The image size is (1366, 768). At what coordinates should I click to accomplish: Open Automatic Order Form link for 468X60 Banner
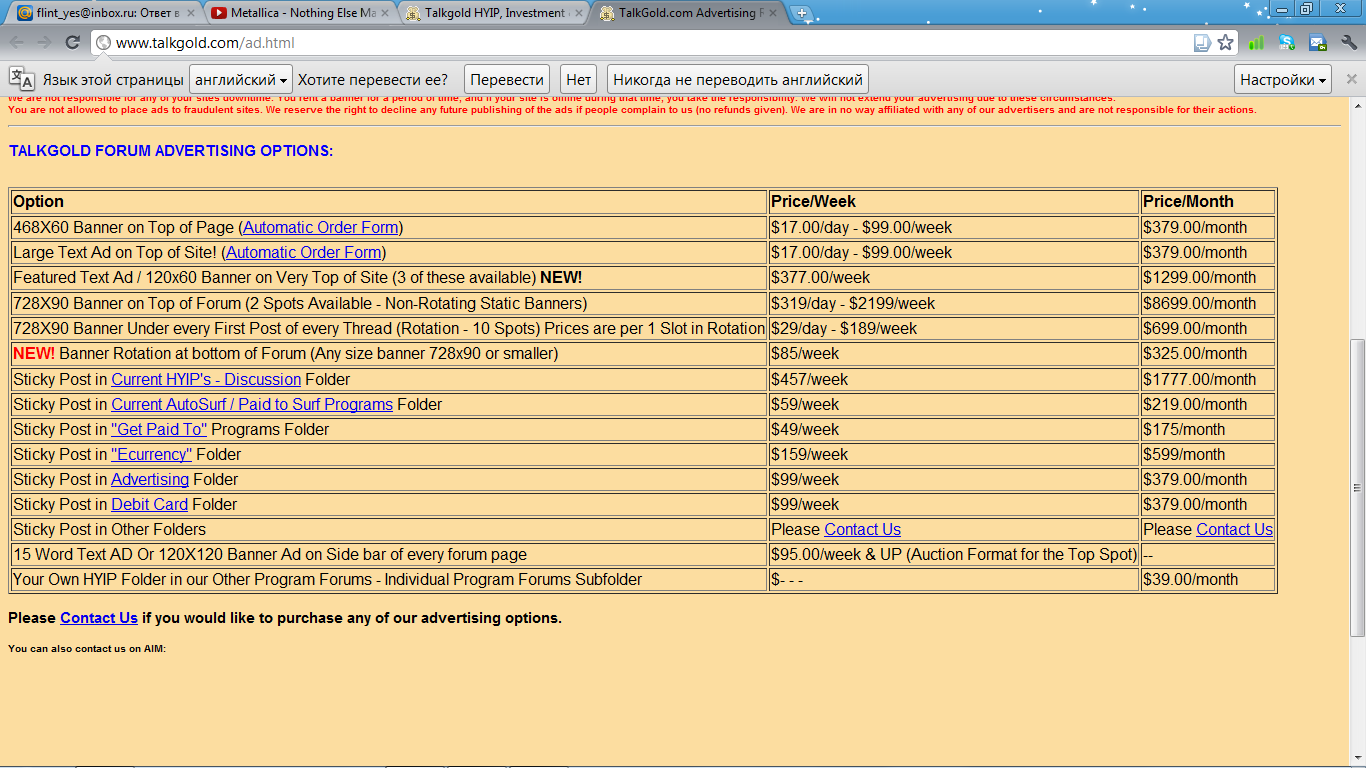tap(321, 227)
